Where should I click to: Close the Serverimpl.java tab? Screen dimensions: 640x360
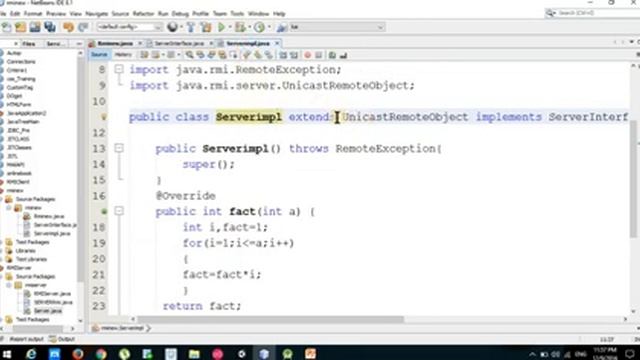(277, 43)
